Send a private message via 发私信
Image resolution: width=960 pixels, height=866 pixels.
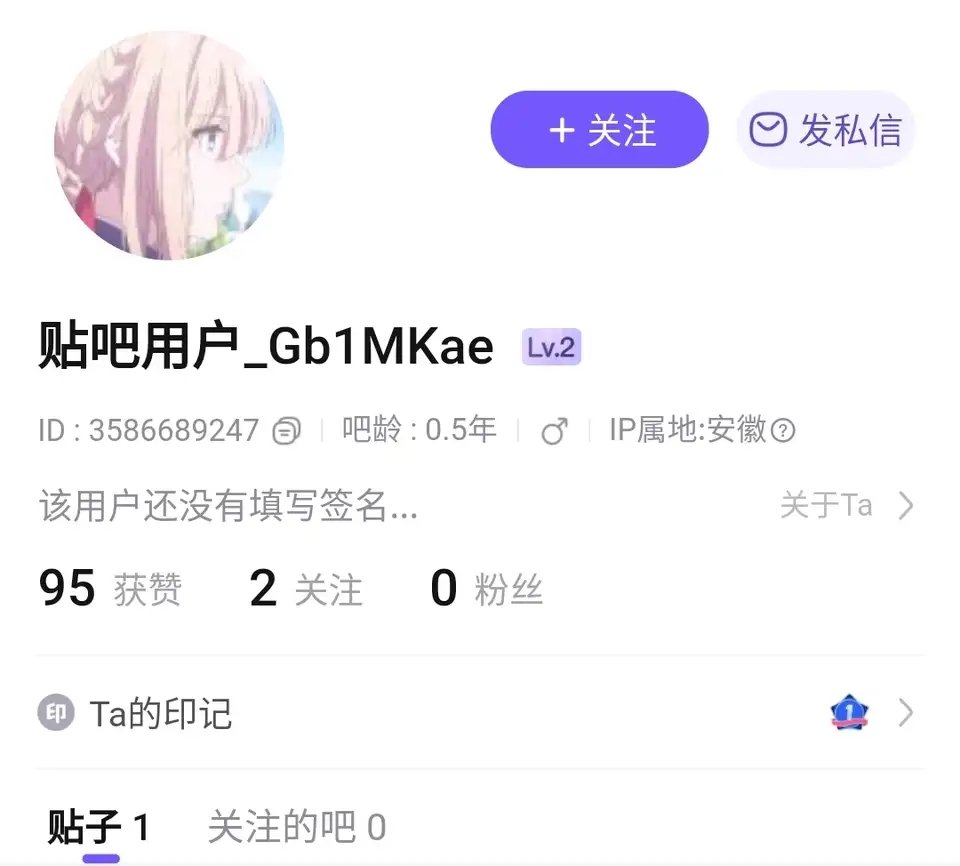click(x=825, y=129)
